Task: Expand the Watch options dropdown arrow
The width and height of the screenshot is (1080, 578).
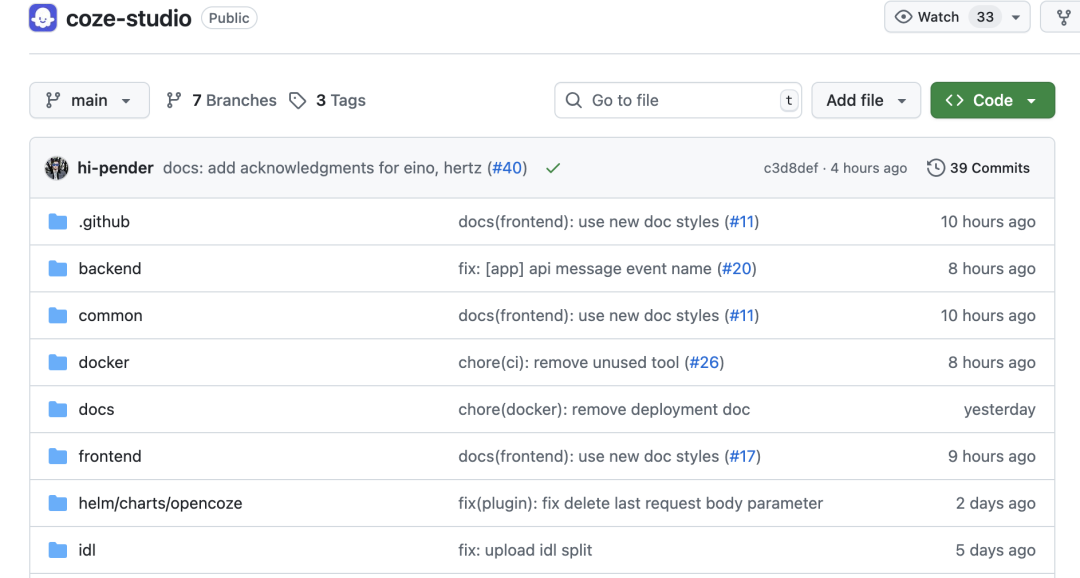Action: (1016, 17)
